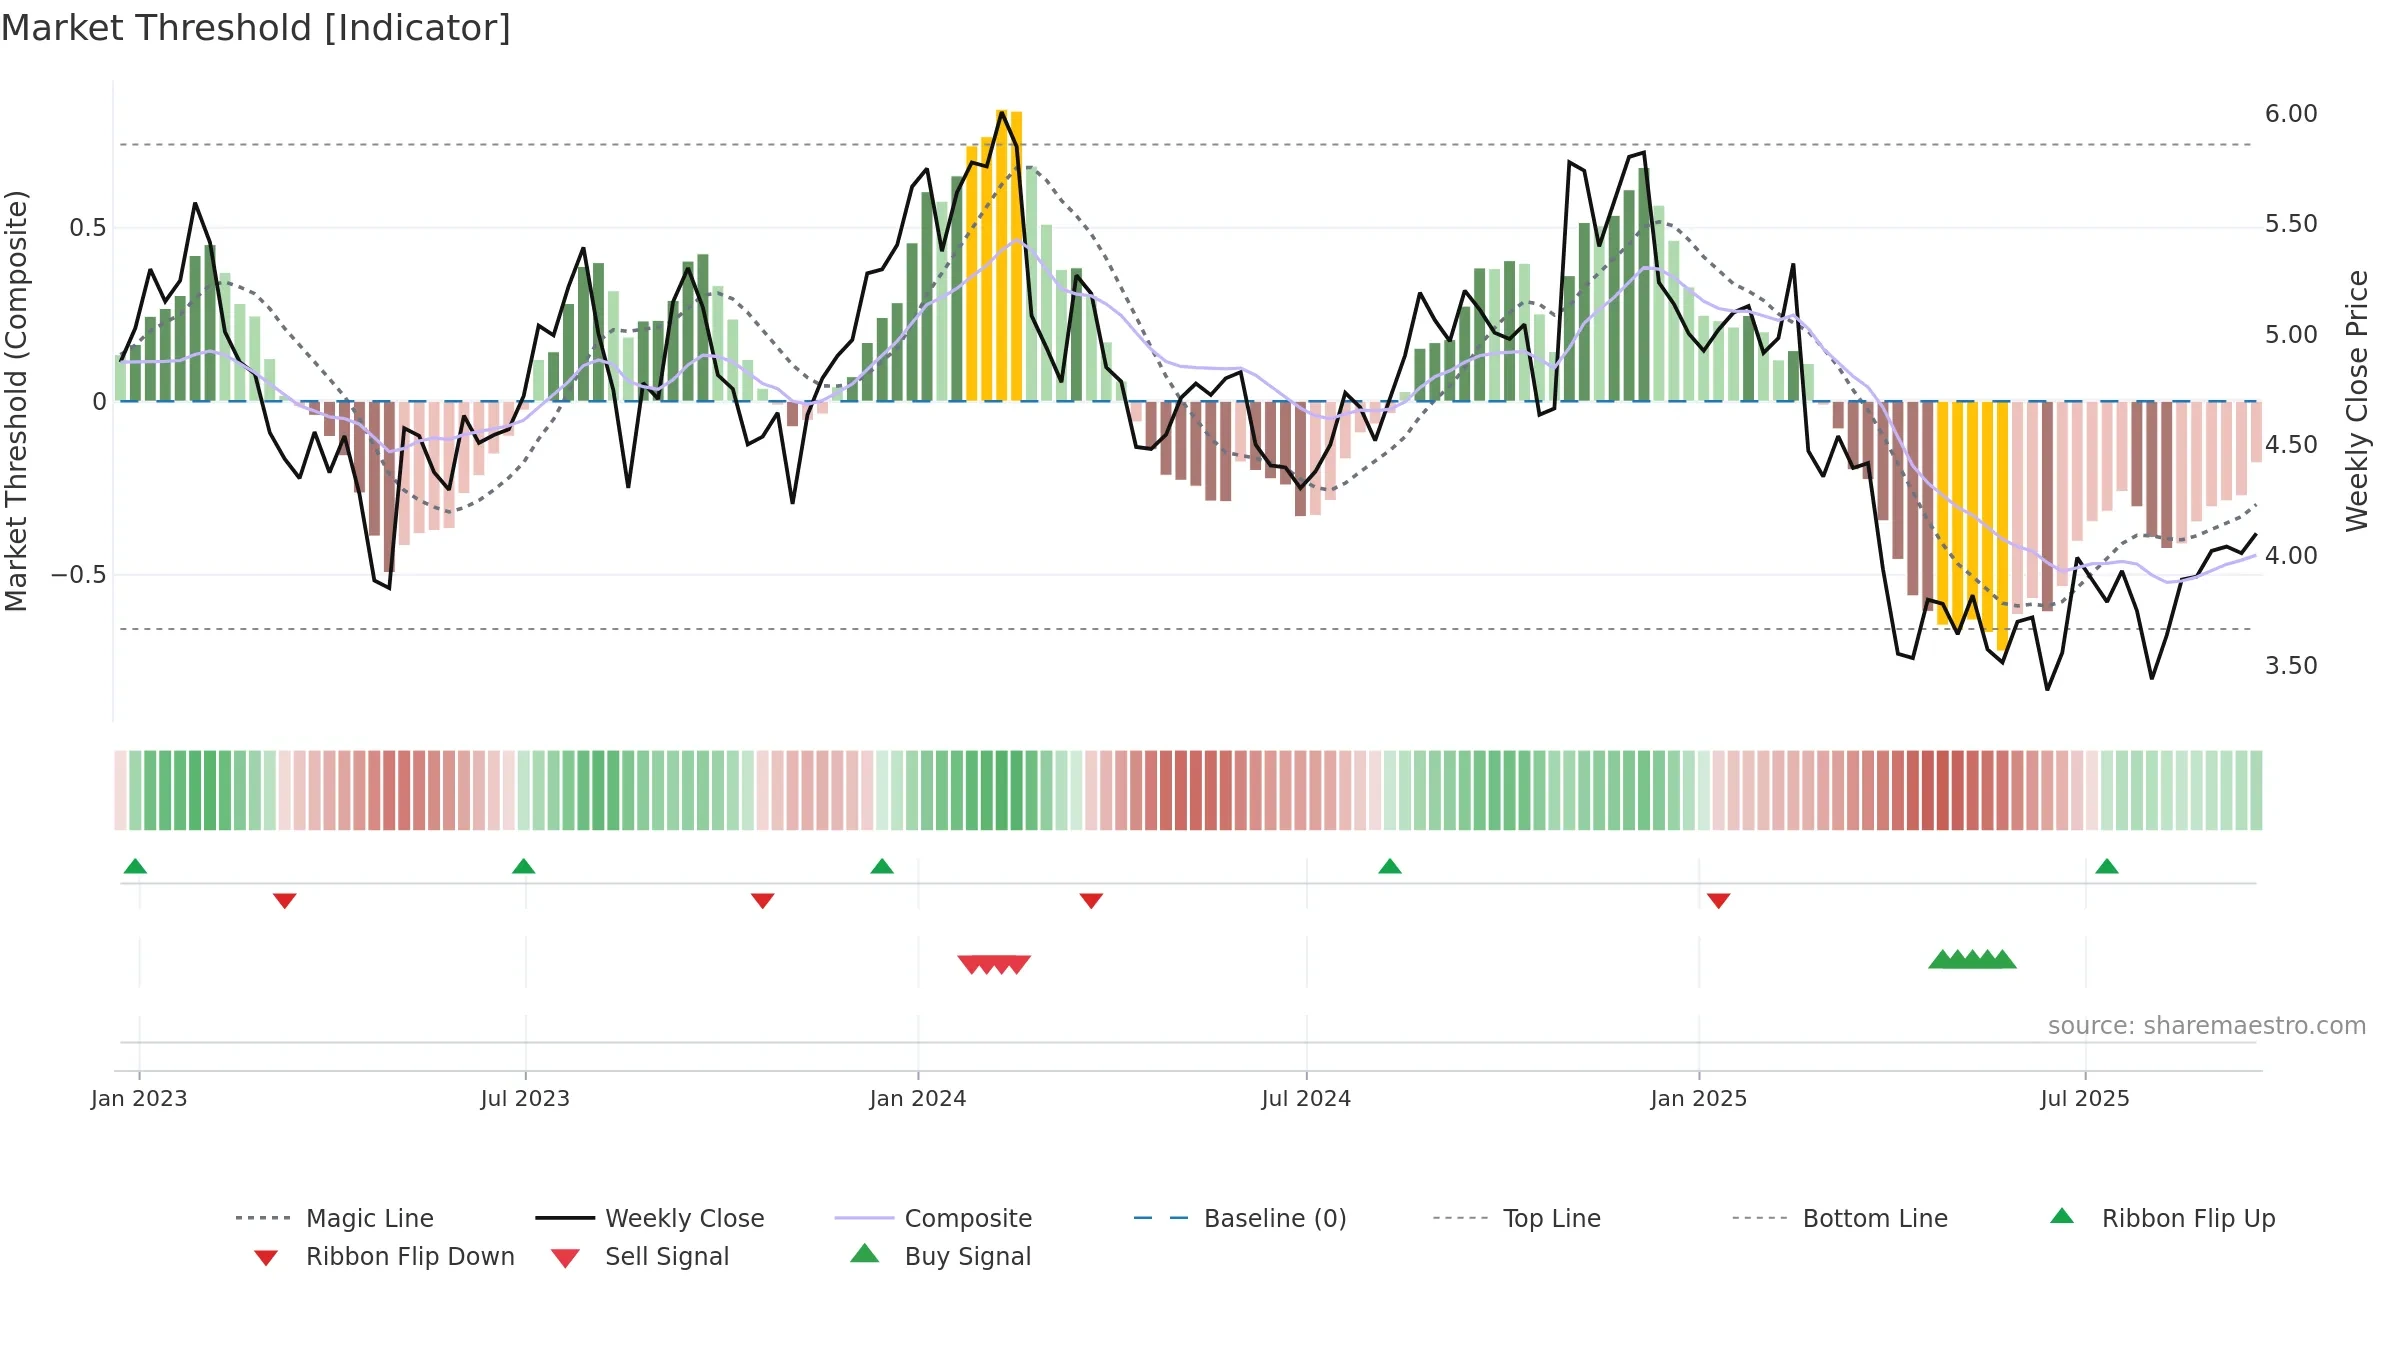Click the Weekly Close Price axis title
The width and height of the screenshot is (2400, 1350).
(2357, 400)
